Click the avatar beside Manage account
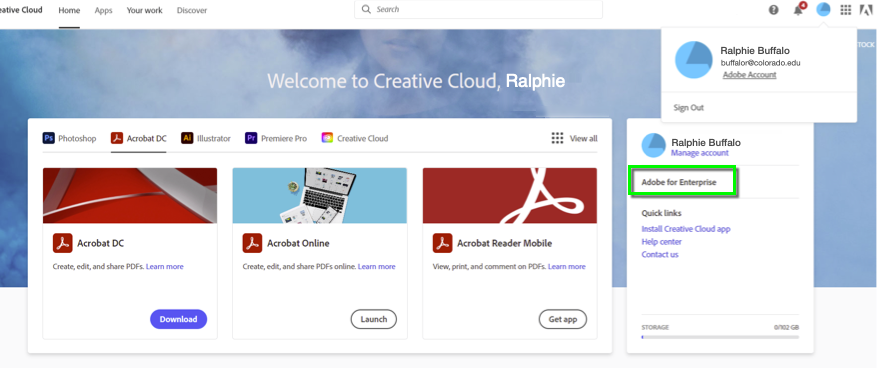 tap(653, 145)
